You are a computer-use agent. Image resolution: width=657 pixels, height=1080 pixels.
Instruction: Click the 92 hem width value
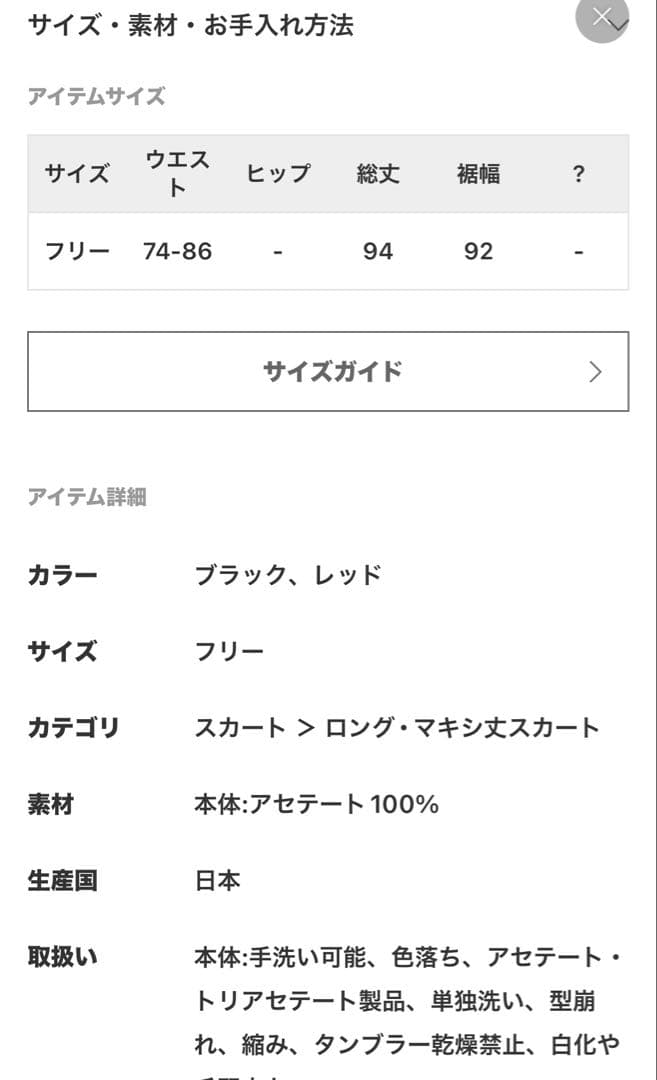pyautogui.click(x=478, y=251)
